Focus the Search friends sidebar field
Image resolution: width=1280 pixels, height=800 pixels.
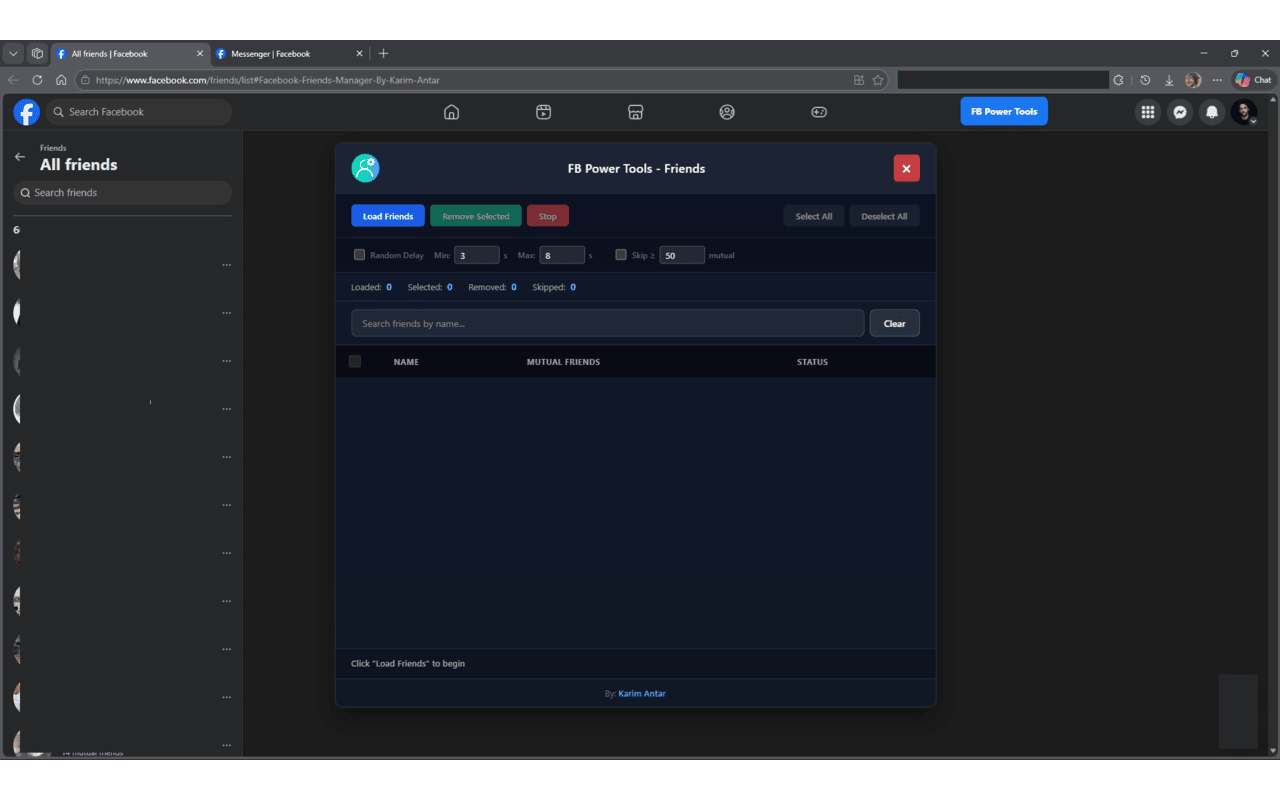tap(122, 193)
